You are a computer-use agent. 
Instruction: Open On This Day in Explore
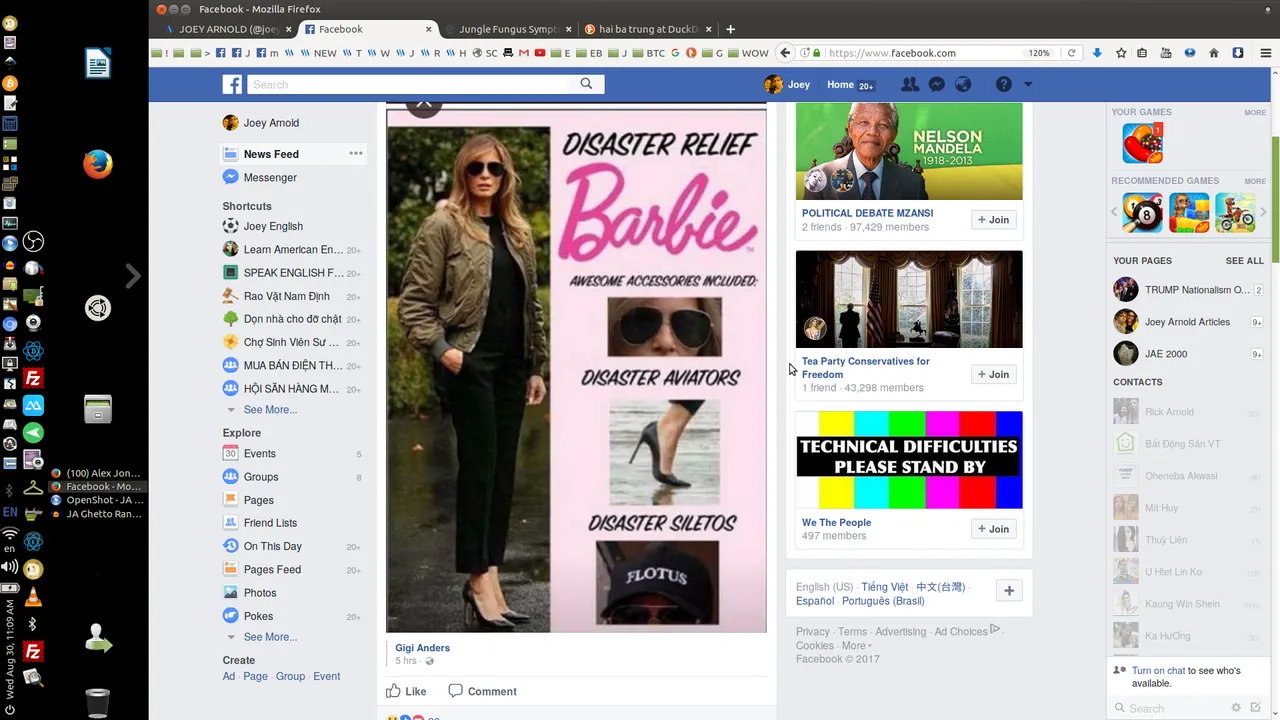[x=272, y=546]
